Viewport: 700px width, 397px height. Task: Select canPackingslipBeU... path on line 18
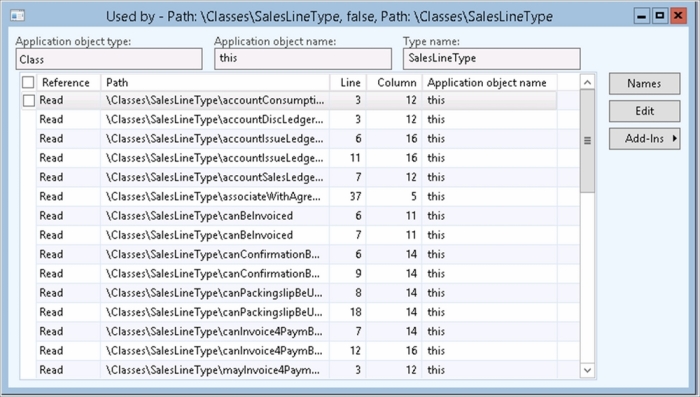point(215,312)
